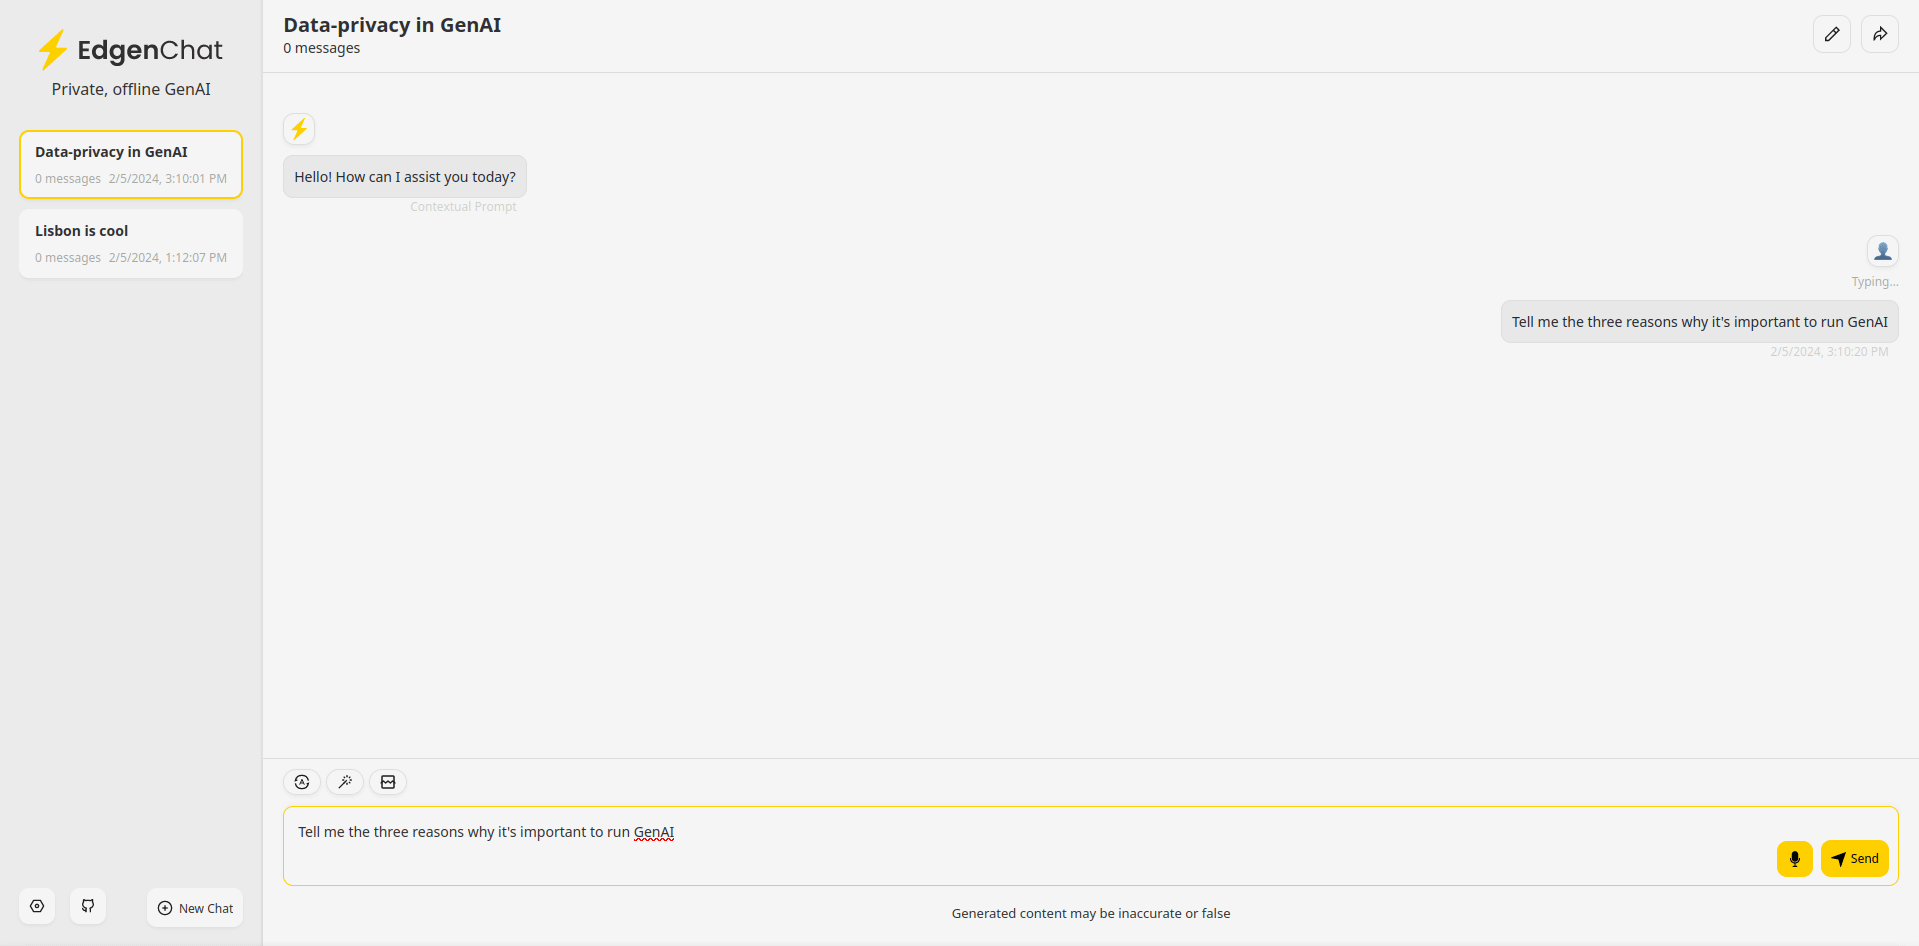Click the 'Contextual Prompt' label
The image size is (1919, 946).
click(463, 207)
